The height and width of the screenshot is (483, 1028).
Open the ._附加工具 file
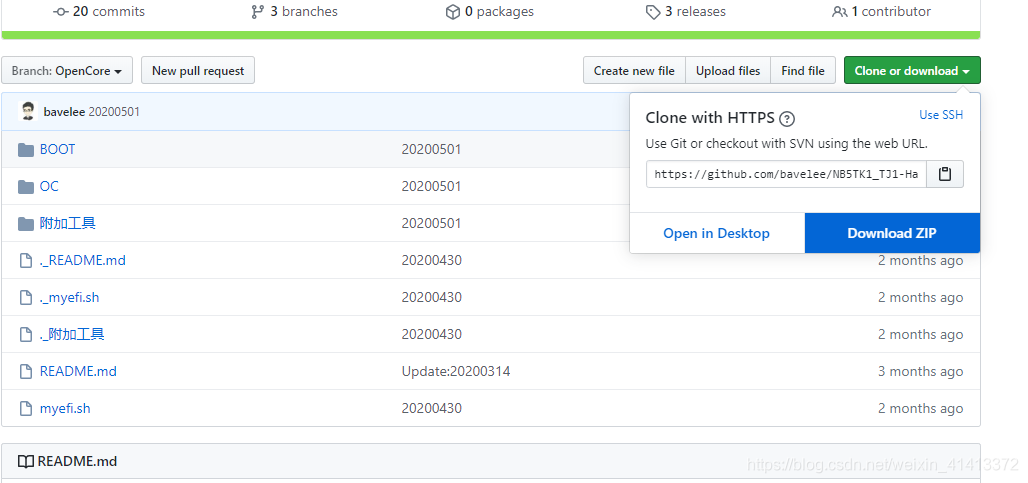(72, 334)
